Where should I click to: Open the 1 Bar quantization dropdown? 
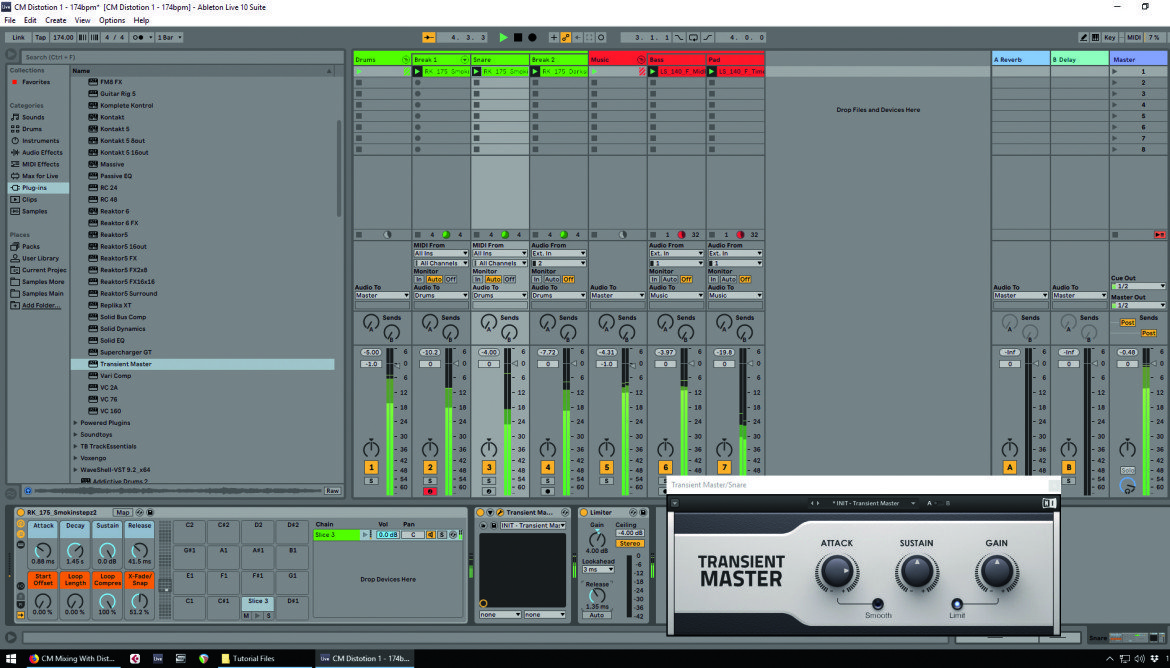click(169, 37)
